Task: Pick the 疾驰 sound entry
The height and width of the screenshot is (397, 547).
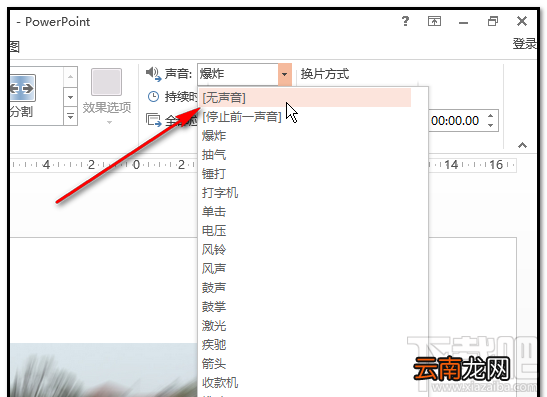Action: coord(306,345)
